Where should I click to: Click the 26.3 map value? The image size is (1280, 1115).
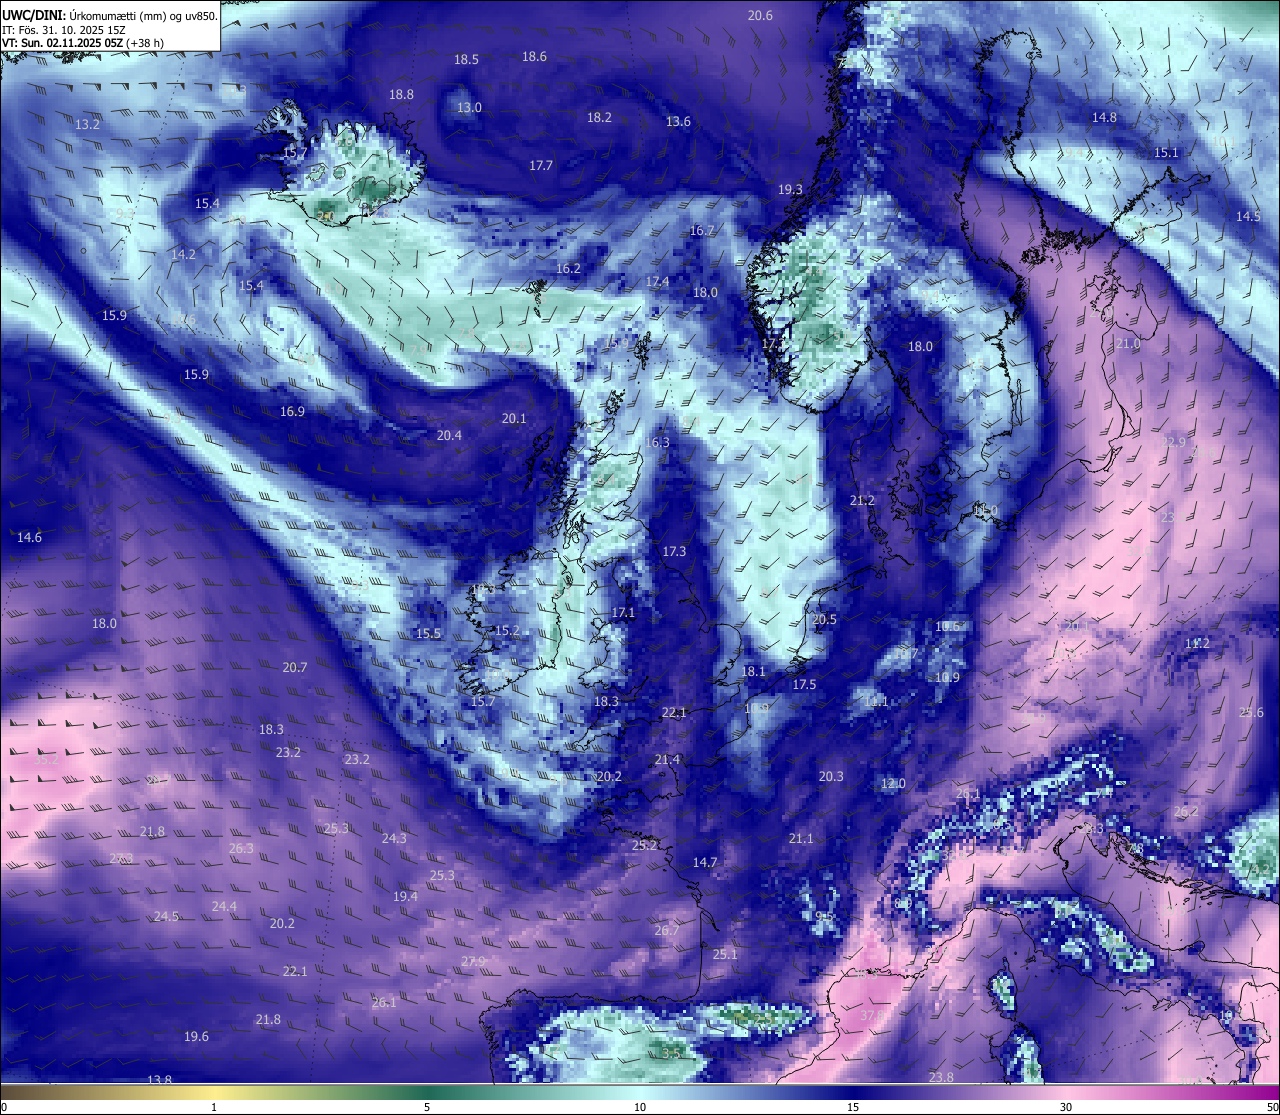241,848
